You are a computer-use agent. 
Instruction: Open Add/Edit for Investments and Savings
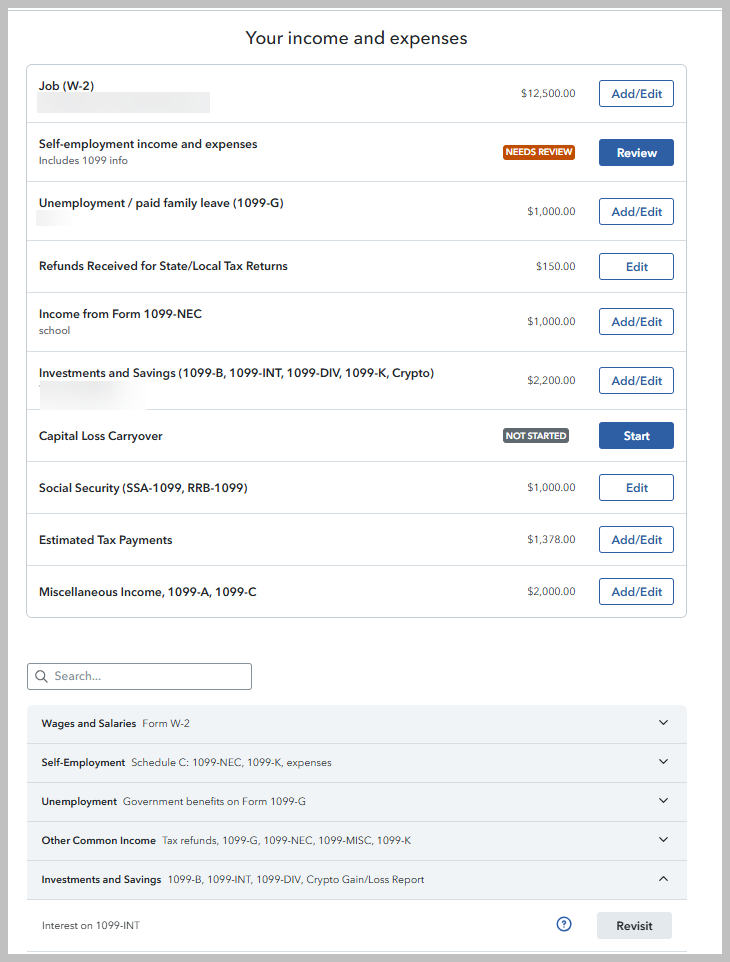[636, 381]
